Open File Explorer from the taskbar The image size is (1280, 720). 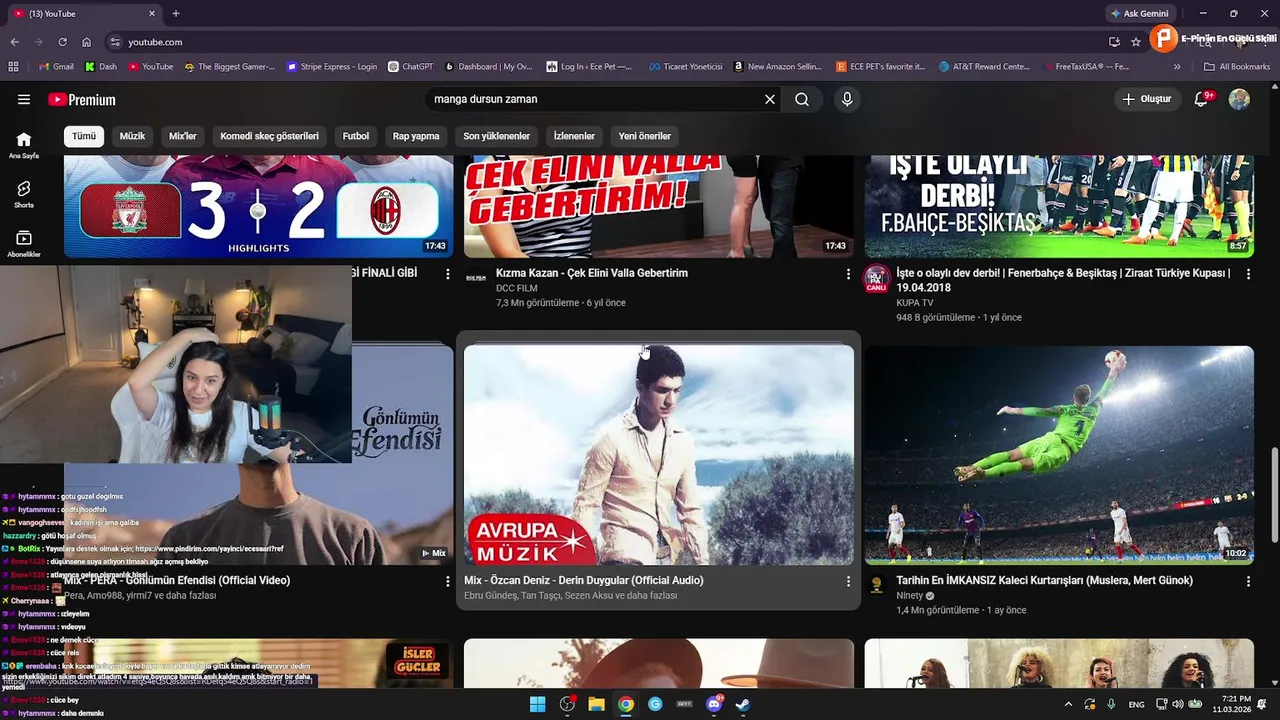point(596,704)
